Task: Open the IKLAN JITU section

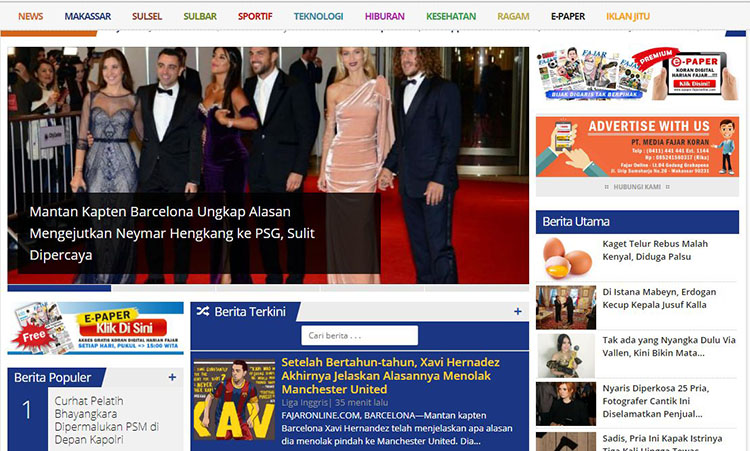Action: (628, 16)
